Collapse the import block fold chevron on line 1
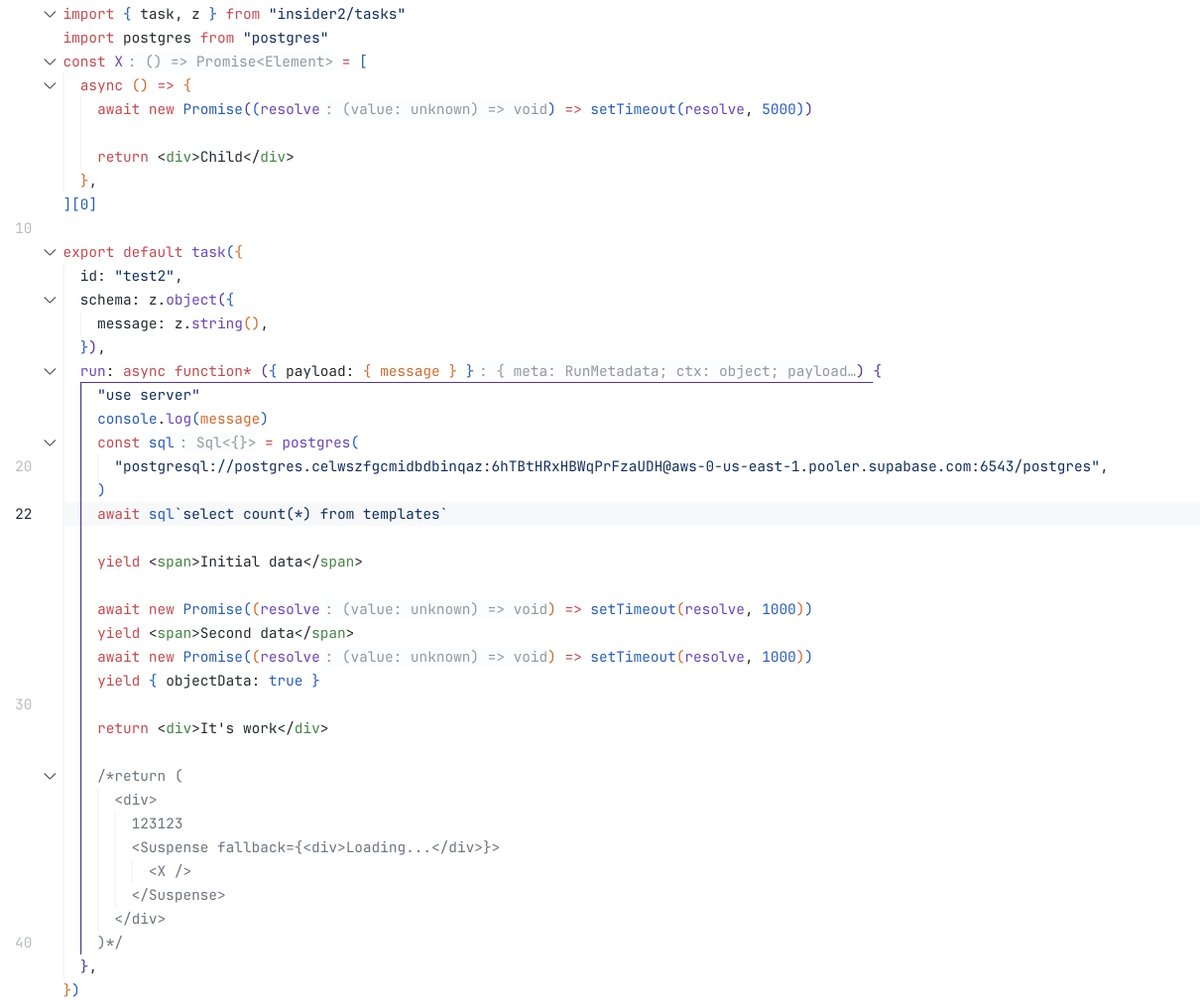Image resolution: width=1200 pixels, height=1008 pixels. pos(48,15)
